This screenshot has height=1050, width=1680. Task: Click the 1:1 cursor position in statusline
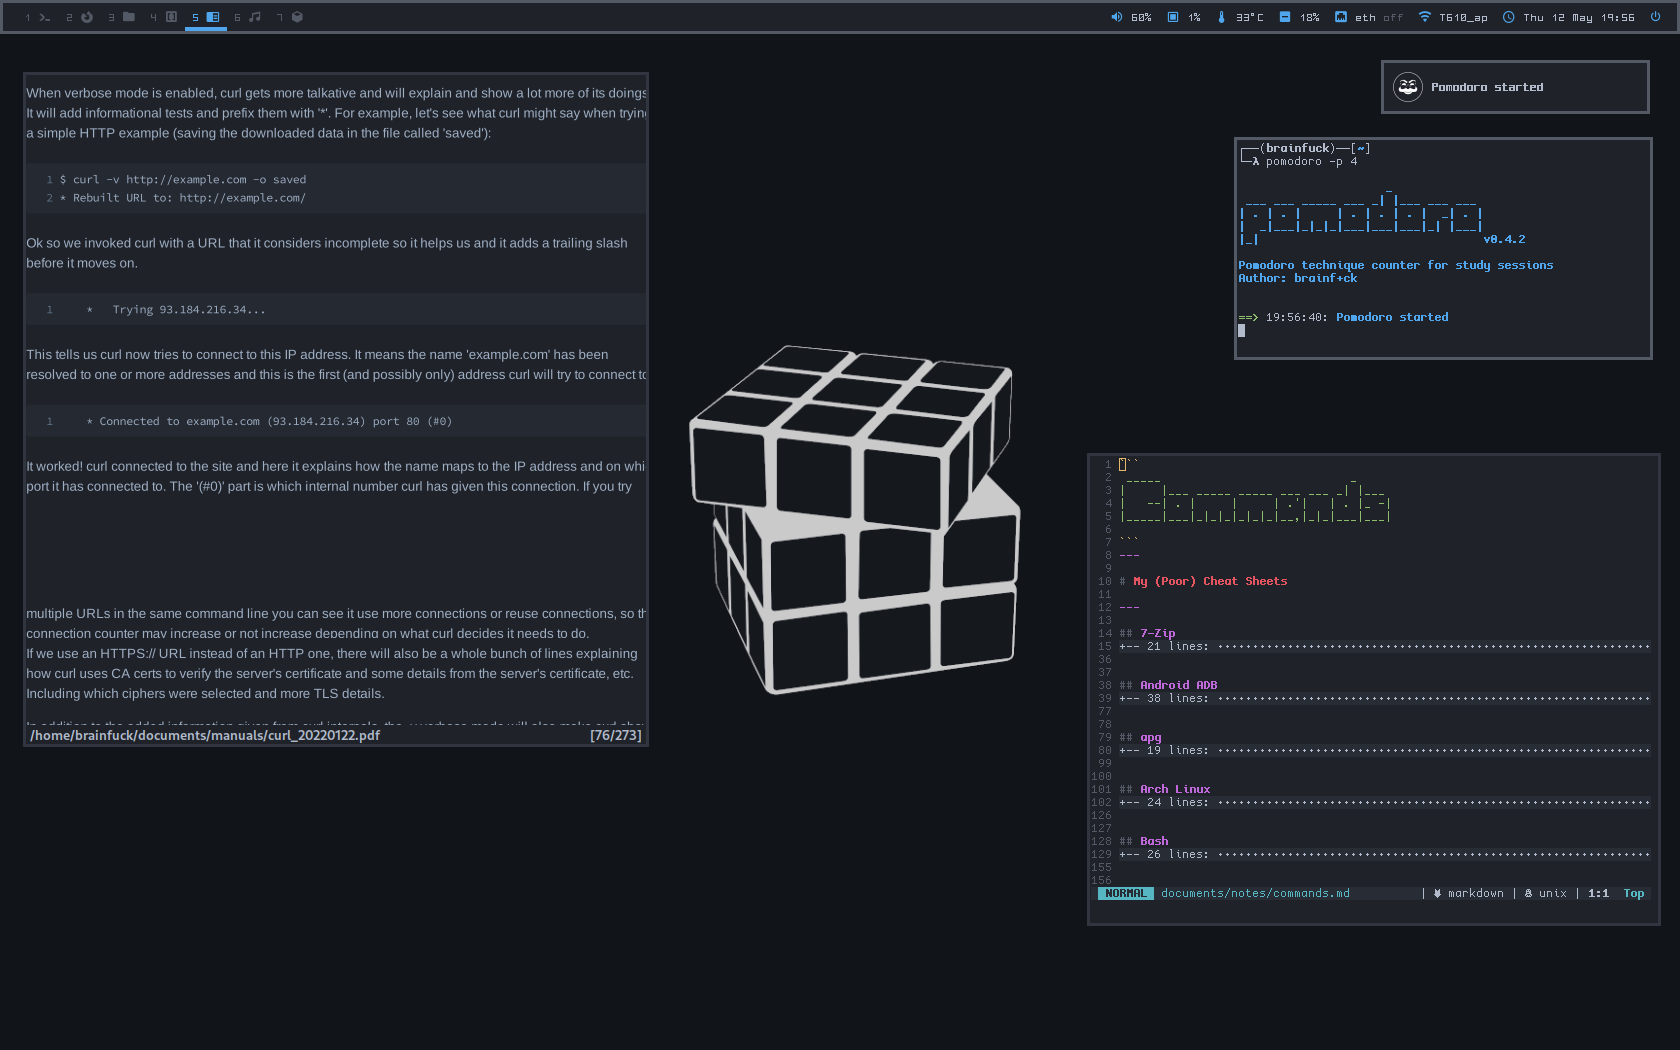pyautogui.click(x=1598, y=894)
